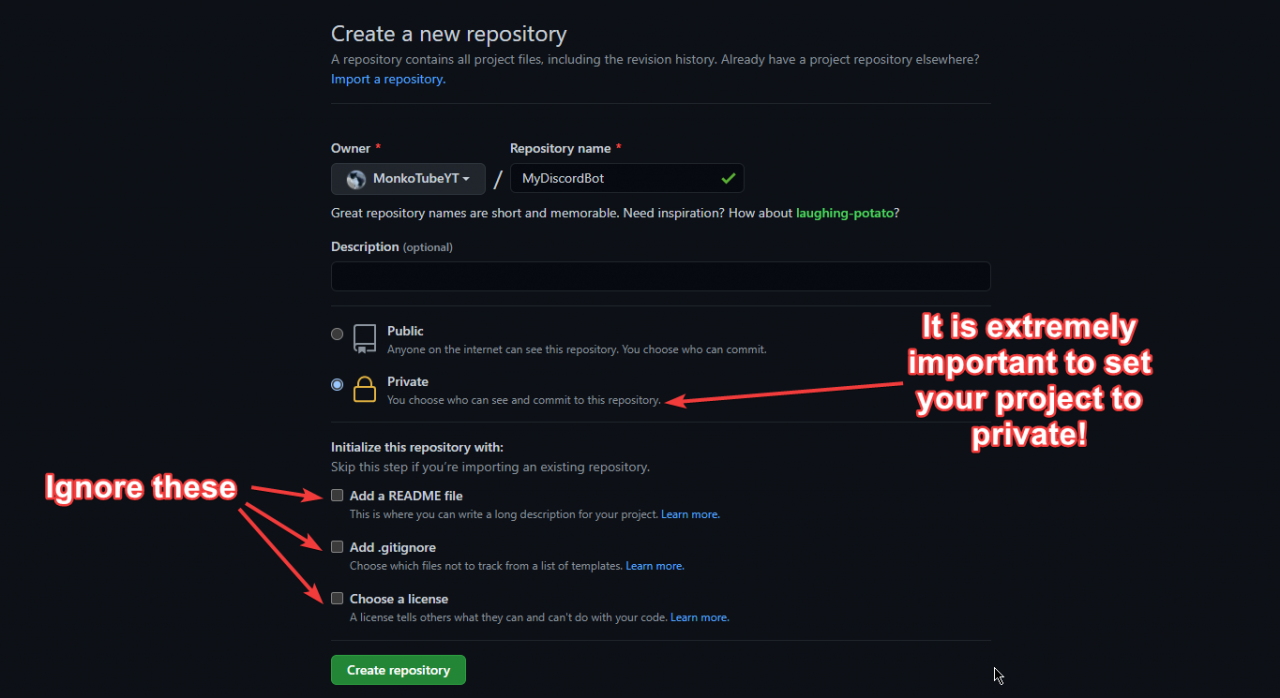Click the Create repository button
1280x698 pixels.
click(x=398, y=670)
